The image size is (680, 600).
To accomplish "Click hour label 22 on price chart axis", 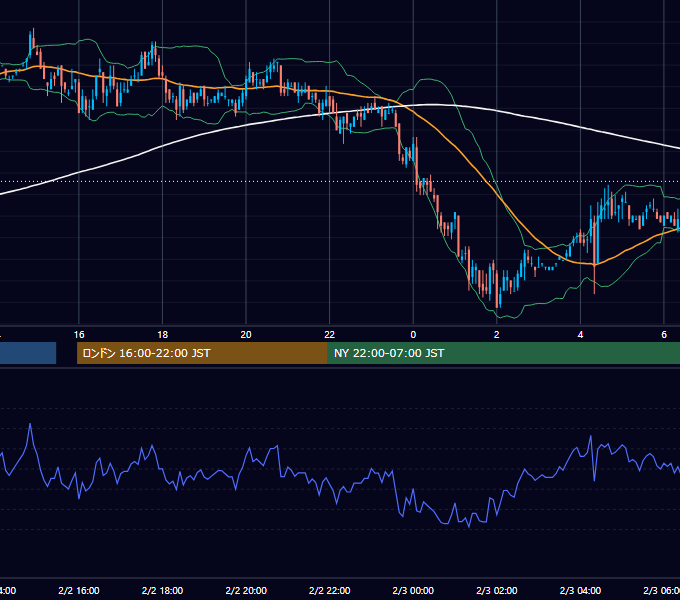I will click(x=330, y=335).
